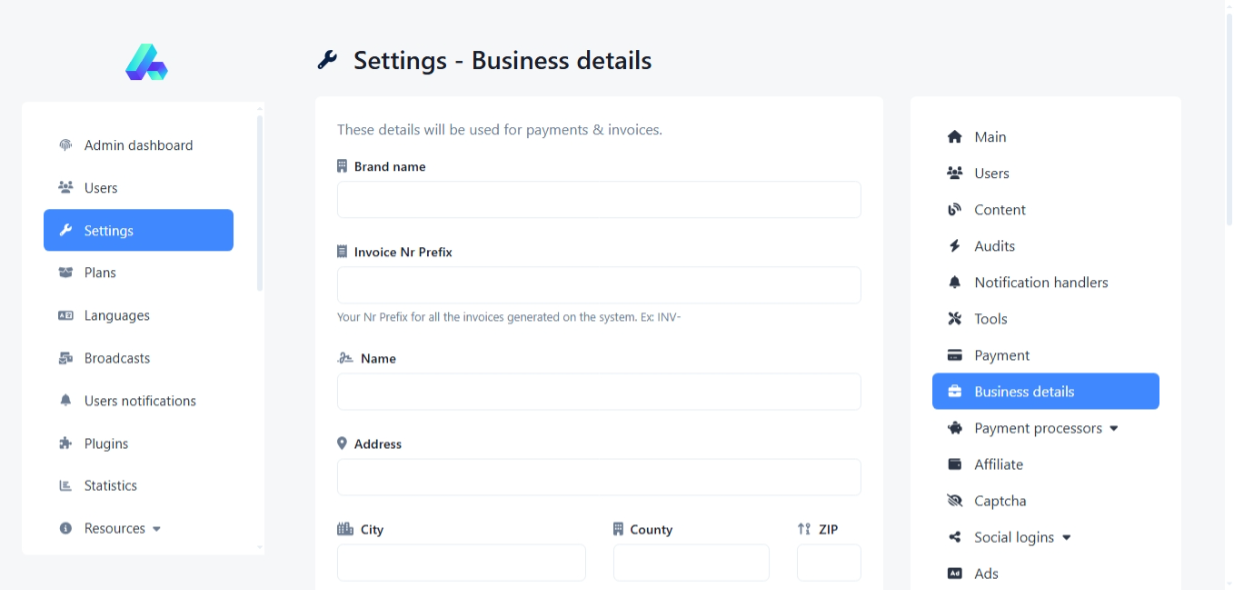Click into the Invoice Nr Prefix field

pyautogui.click(x=598, y=285)
